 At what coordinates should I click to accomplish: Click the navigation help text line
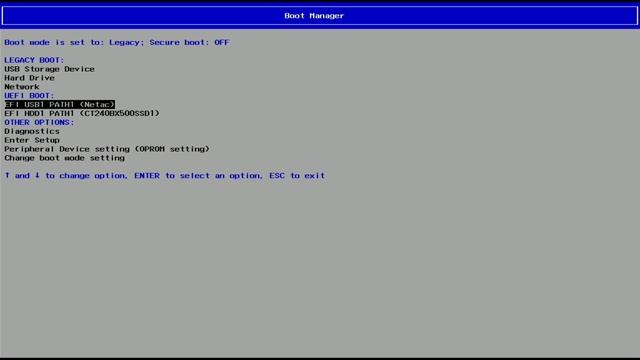click(x=165, y=176)
